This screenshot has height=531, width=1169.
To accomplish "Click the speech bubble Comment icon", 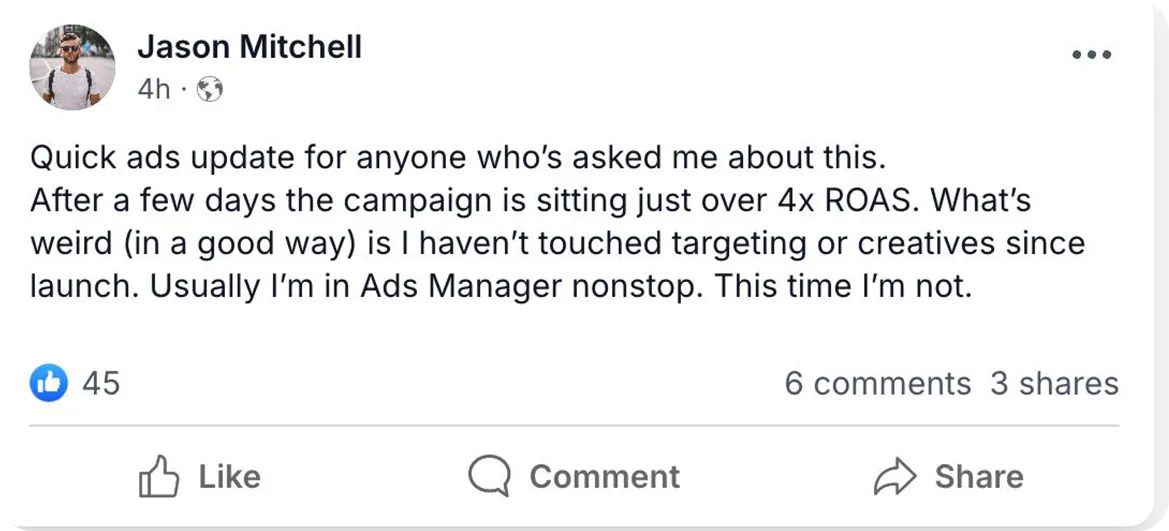I will [489, 477].
